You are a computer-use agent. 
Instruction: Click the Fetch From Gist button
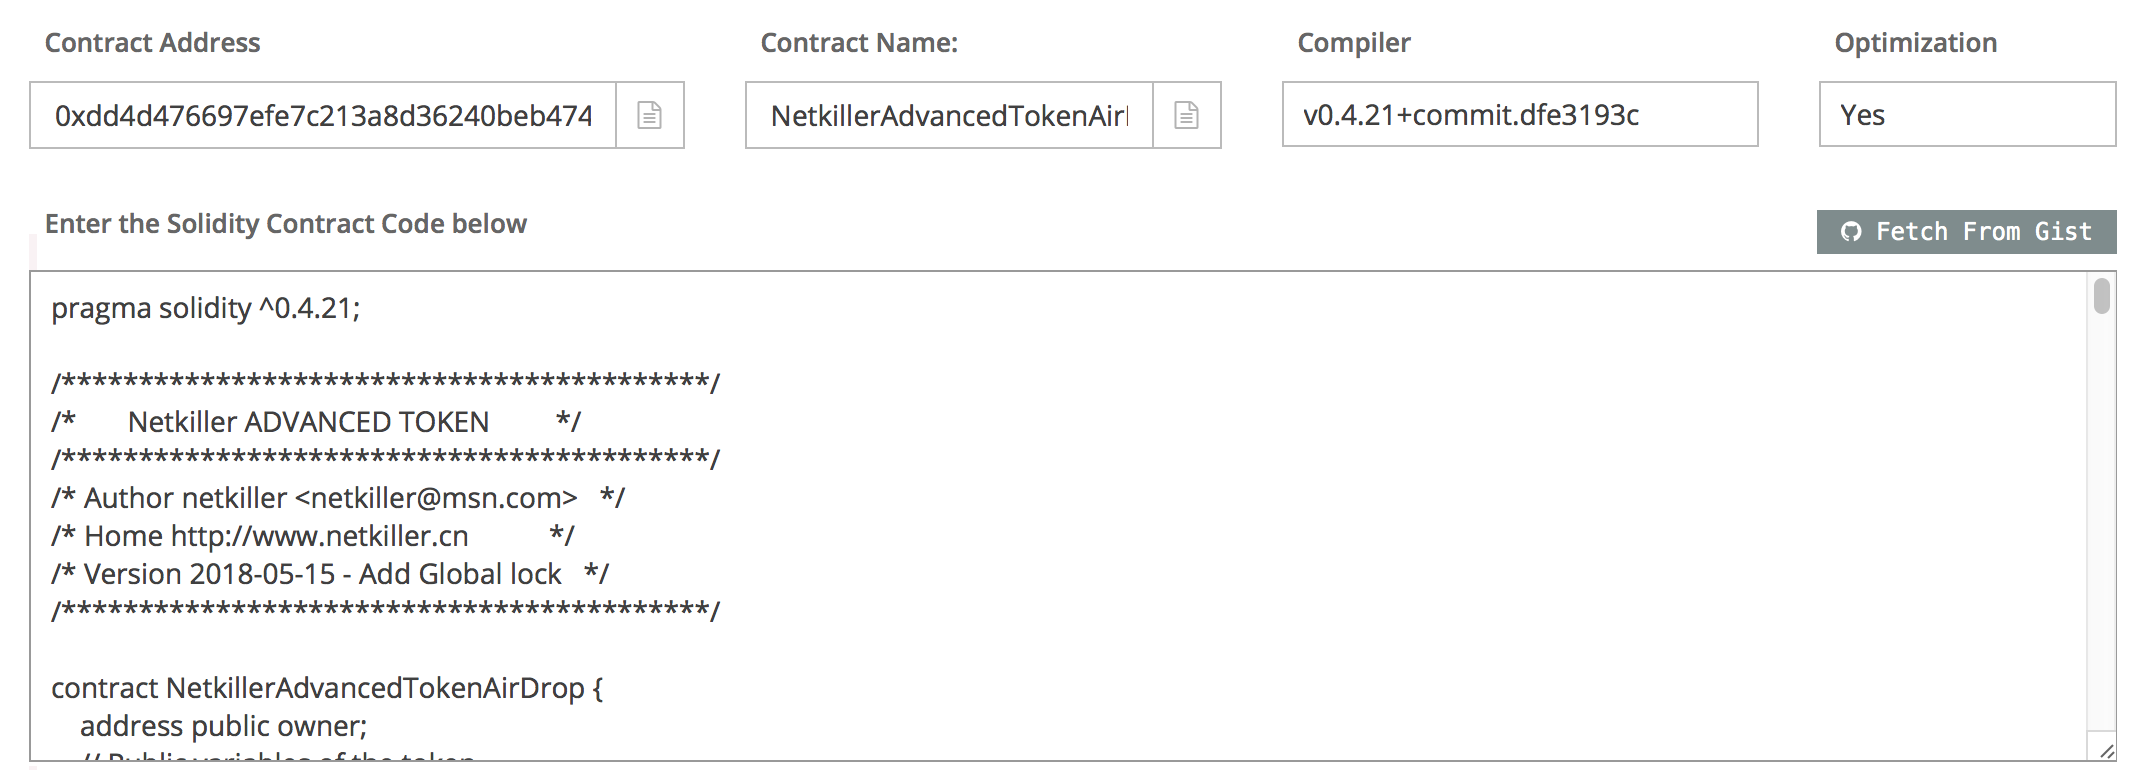[x=1966, y=232]
